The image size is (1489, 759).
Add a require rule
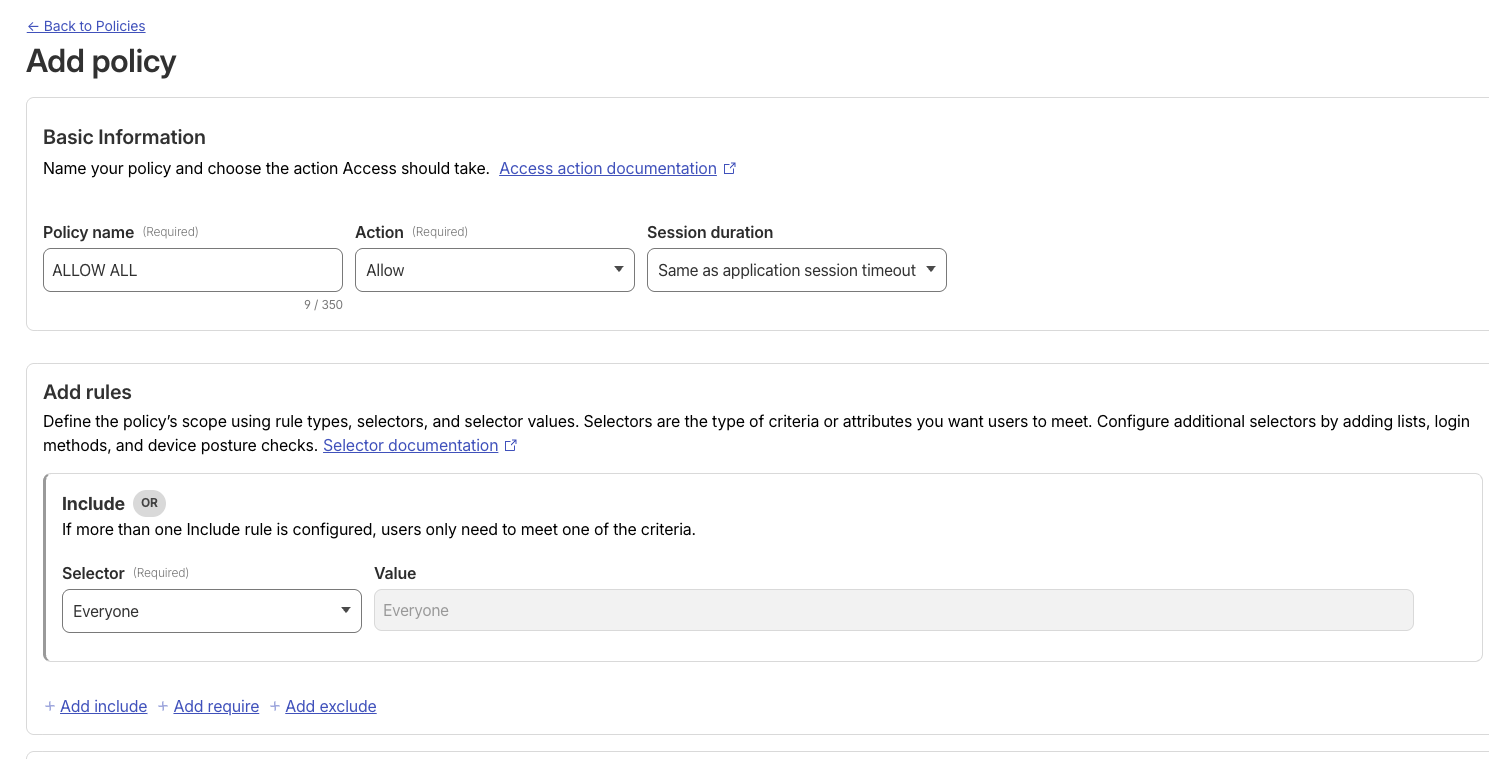[x=216, y=706]
